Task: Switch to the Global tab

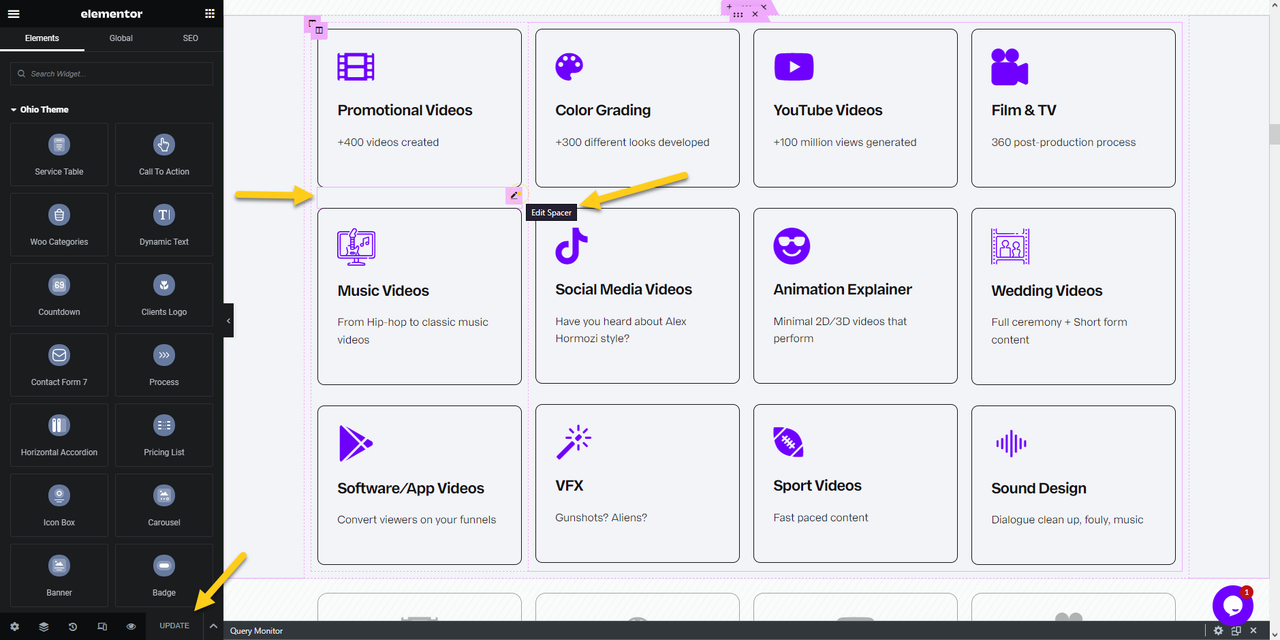Action: pos(121,38)
